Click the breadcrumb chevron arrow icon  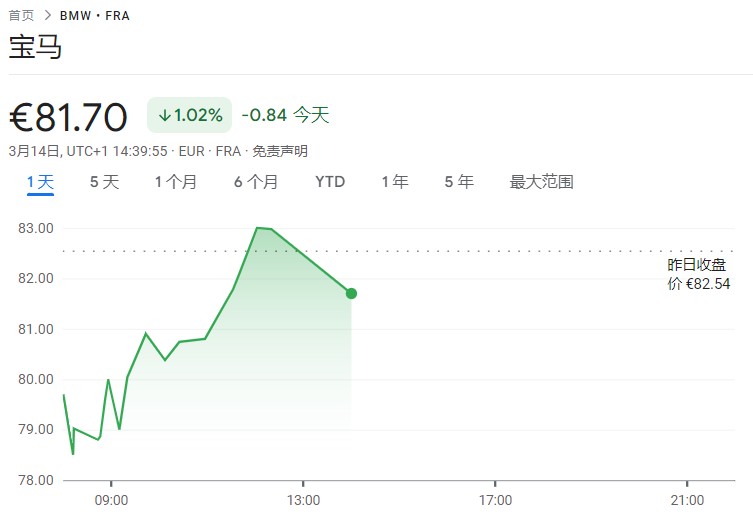47,15
